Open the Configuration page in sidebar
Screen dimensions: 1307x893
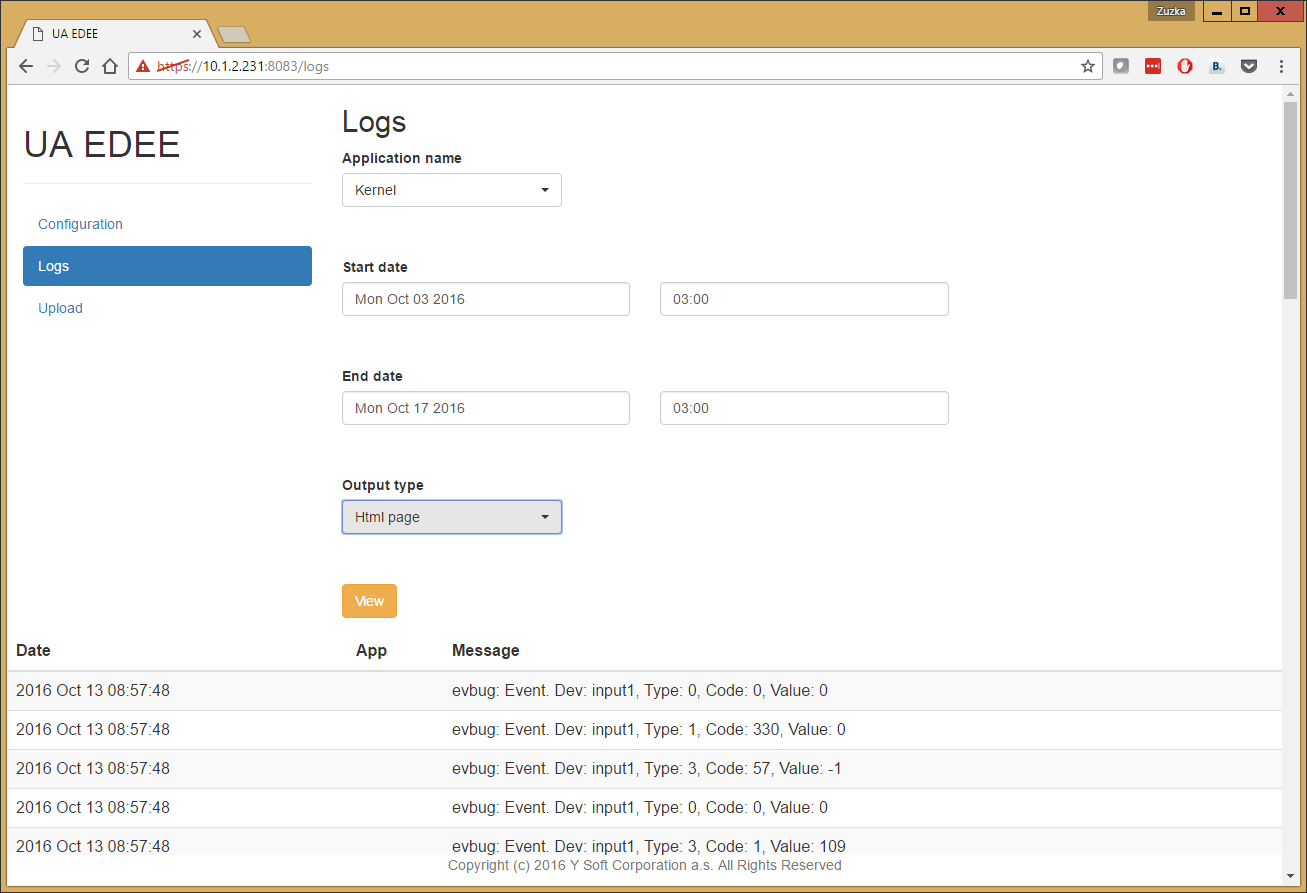(x=80, y=224)
